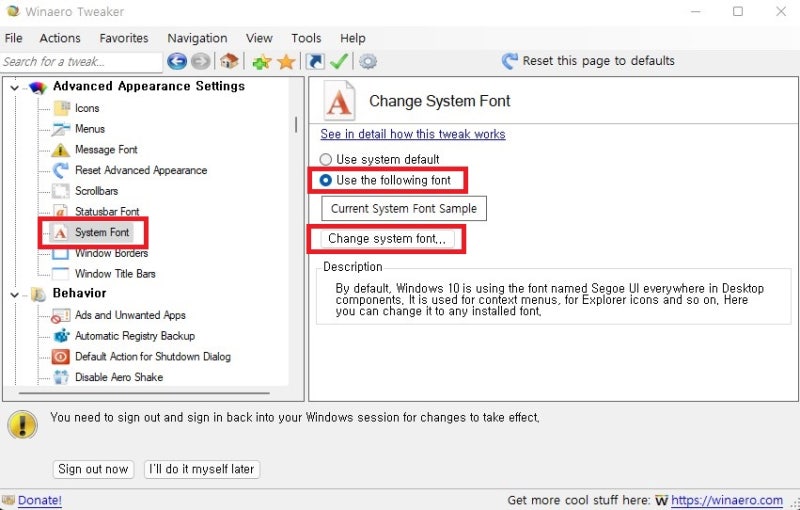The width and height of the screenshot is (800, 510).
Task: Open the Tools menu
Action: point(306,38)
